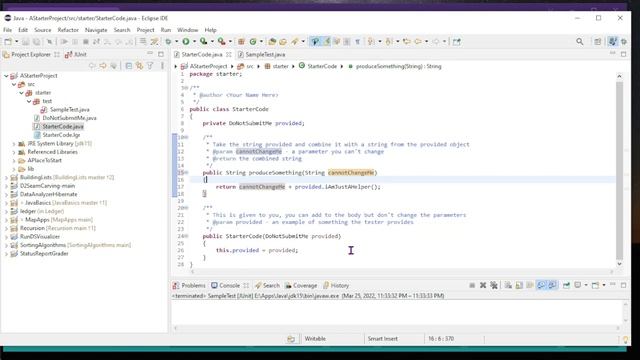Open the New file dropdown arrow
640x360 pixels.
pos(16,42)
